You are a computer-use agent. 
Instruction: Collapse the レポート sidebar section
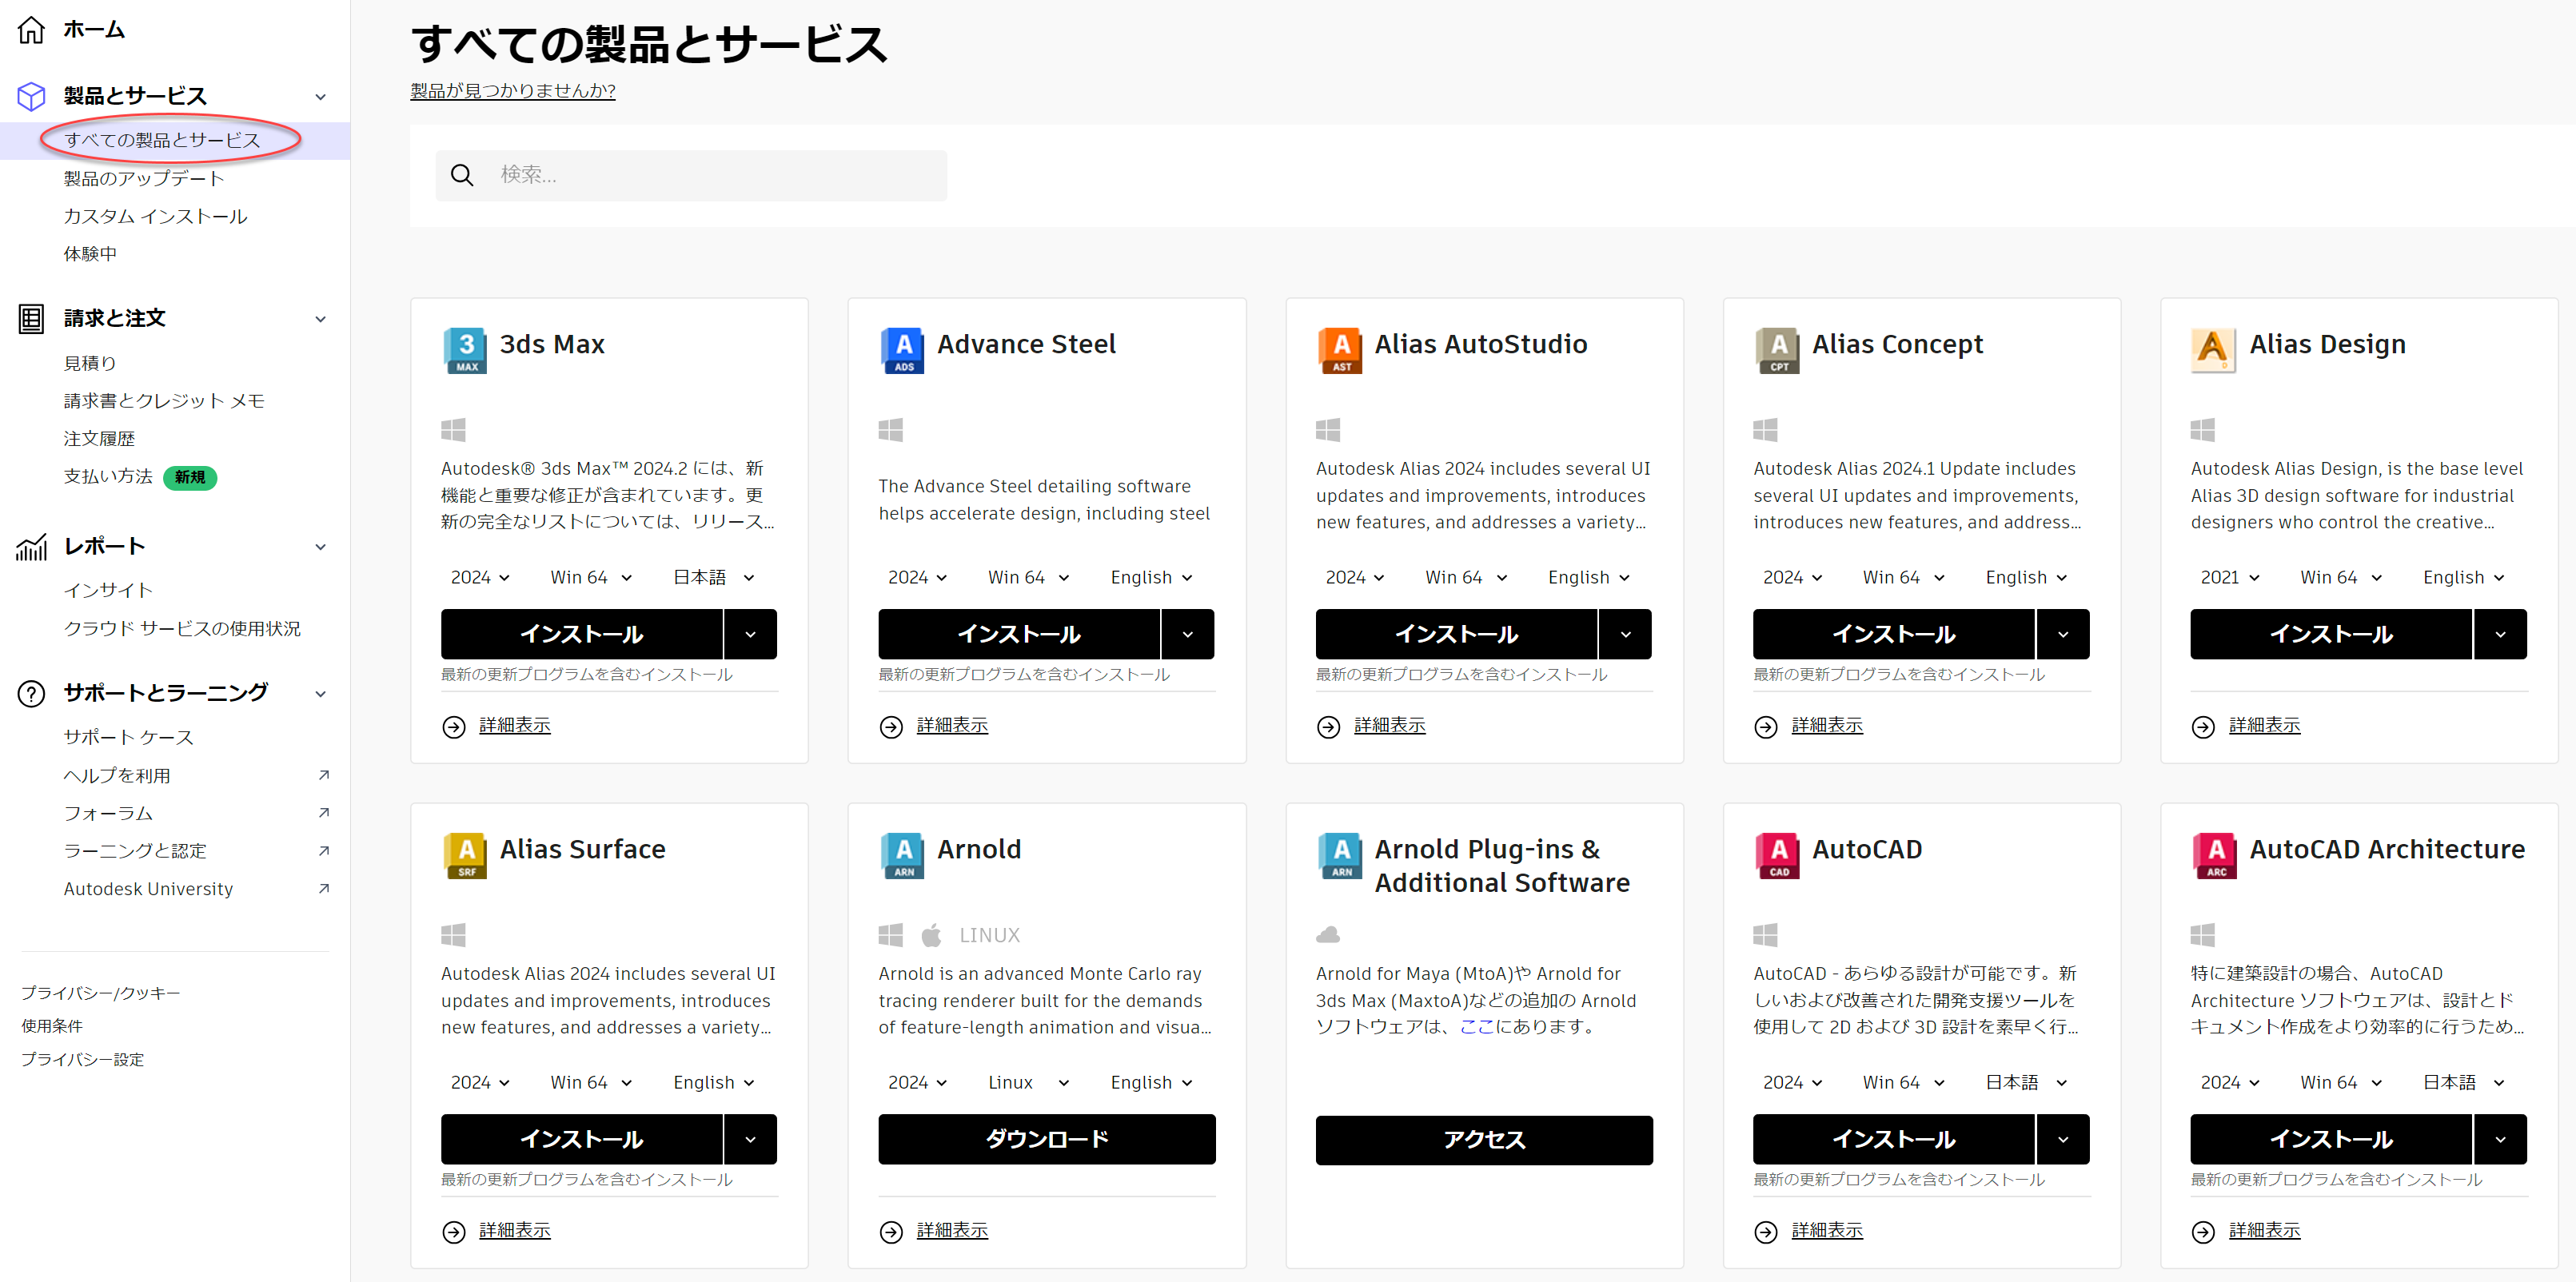click(x=321, y=547)
